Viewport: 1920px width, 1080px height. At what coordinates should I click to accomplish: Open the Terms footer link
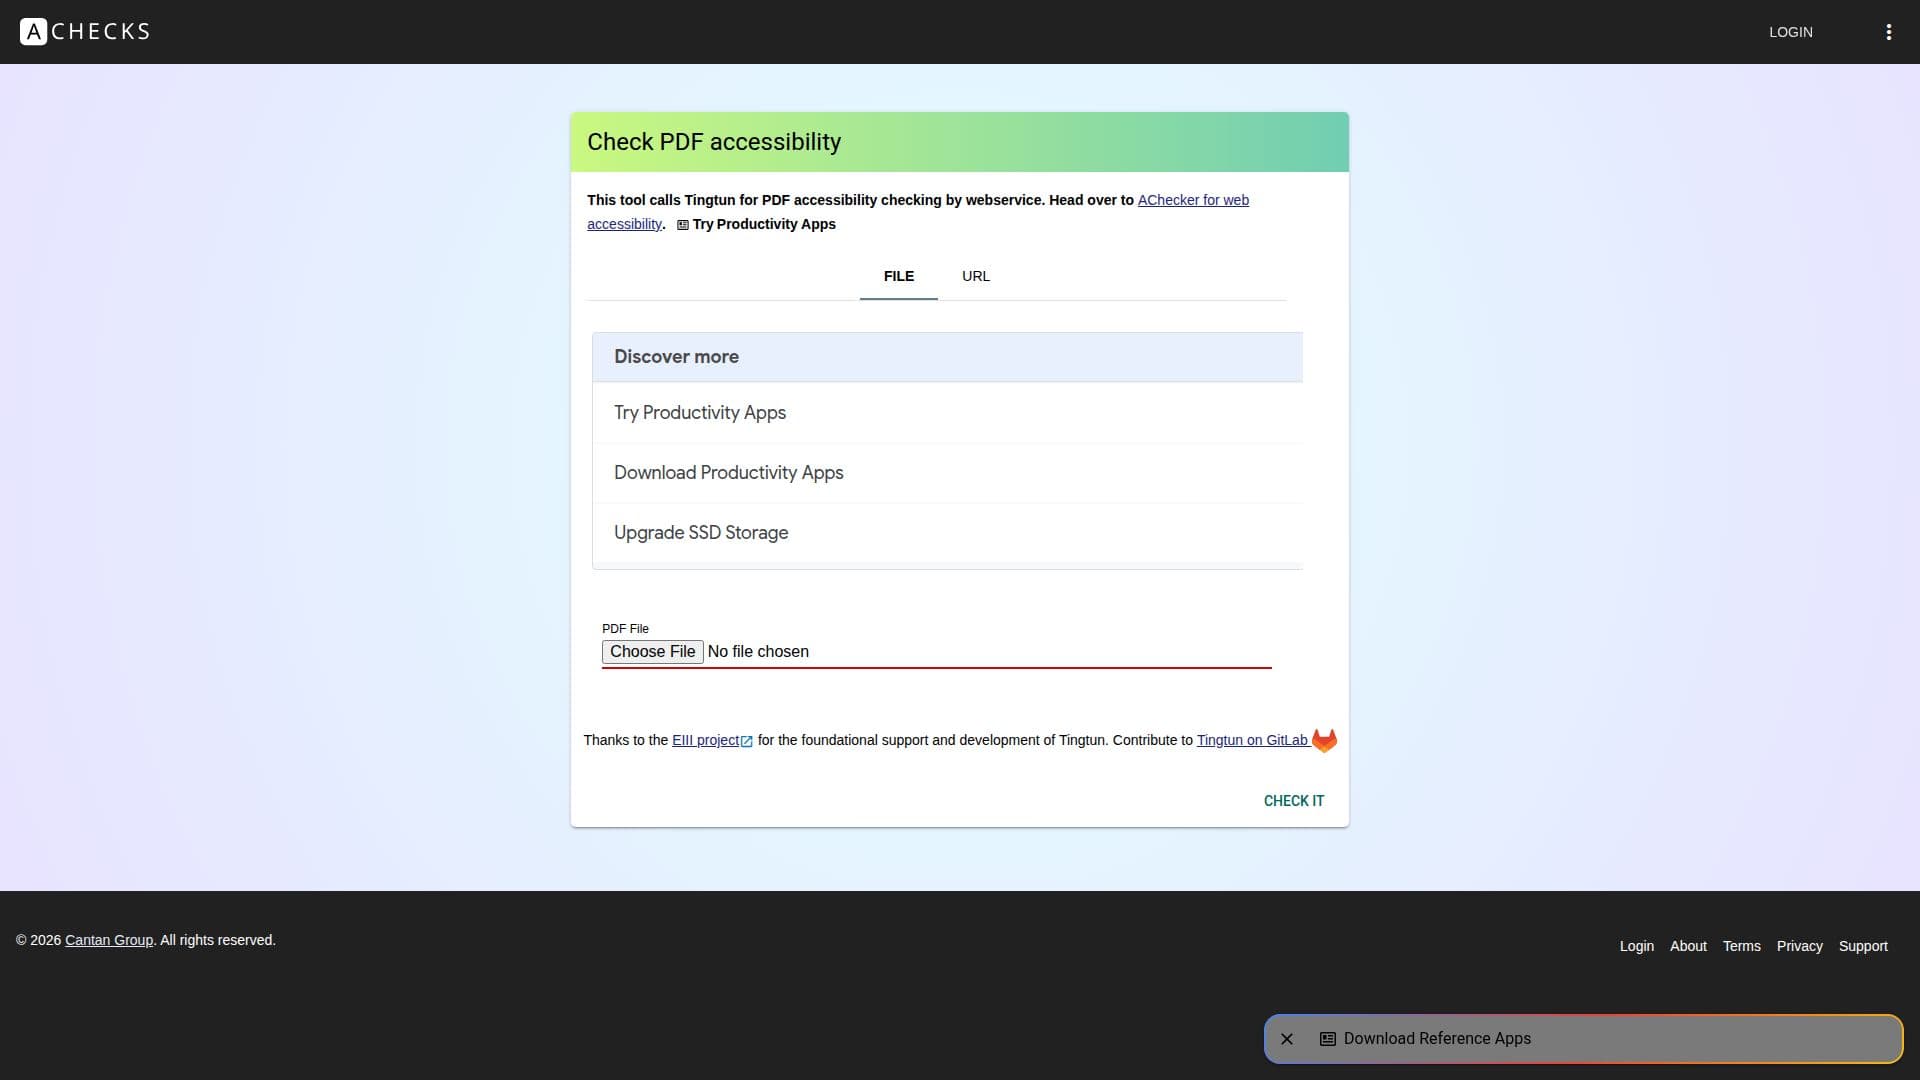(1742, 946)
